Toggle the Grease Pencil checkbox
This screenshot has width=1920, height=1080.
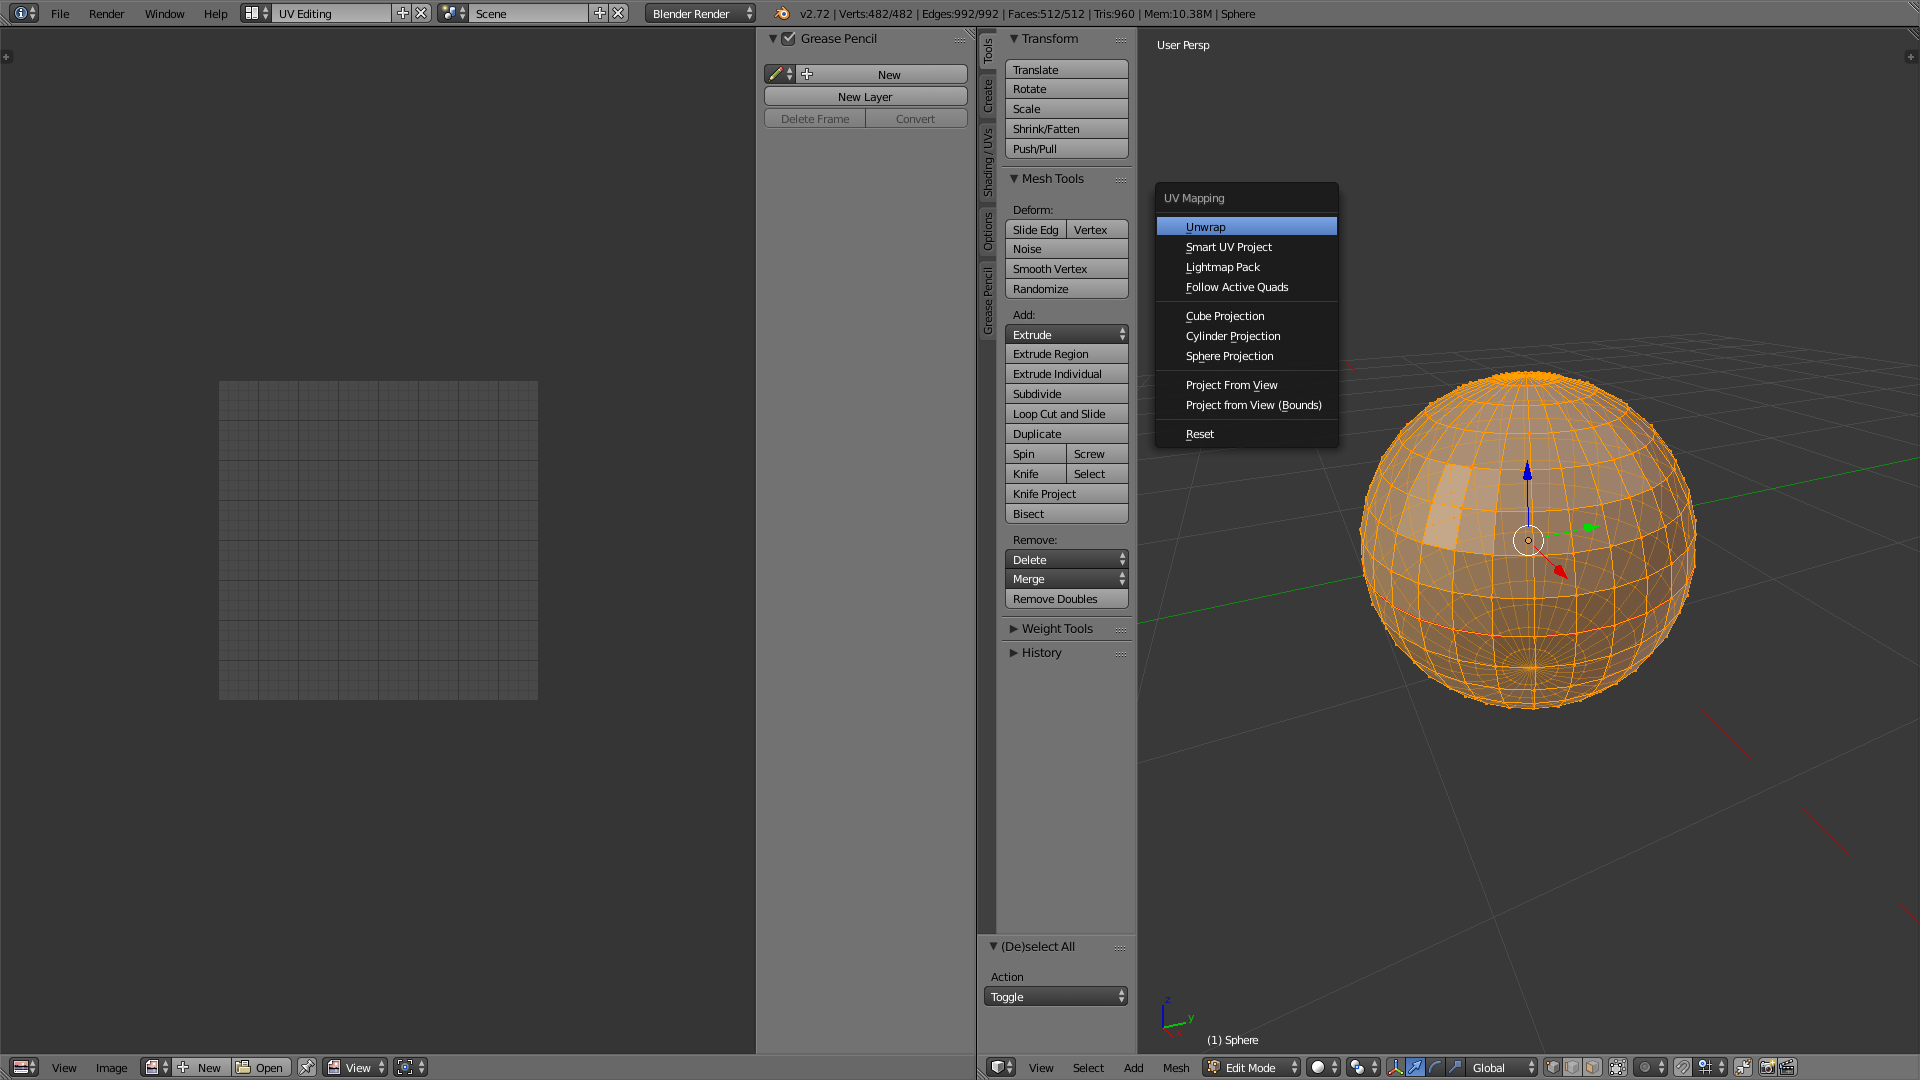789,39
